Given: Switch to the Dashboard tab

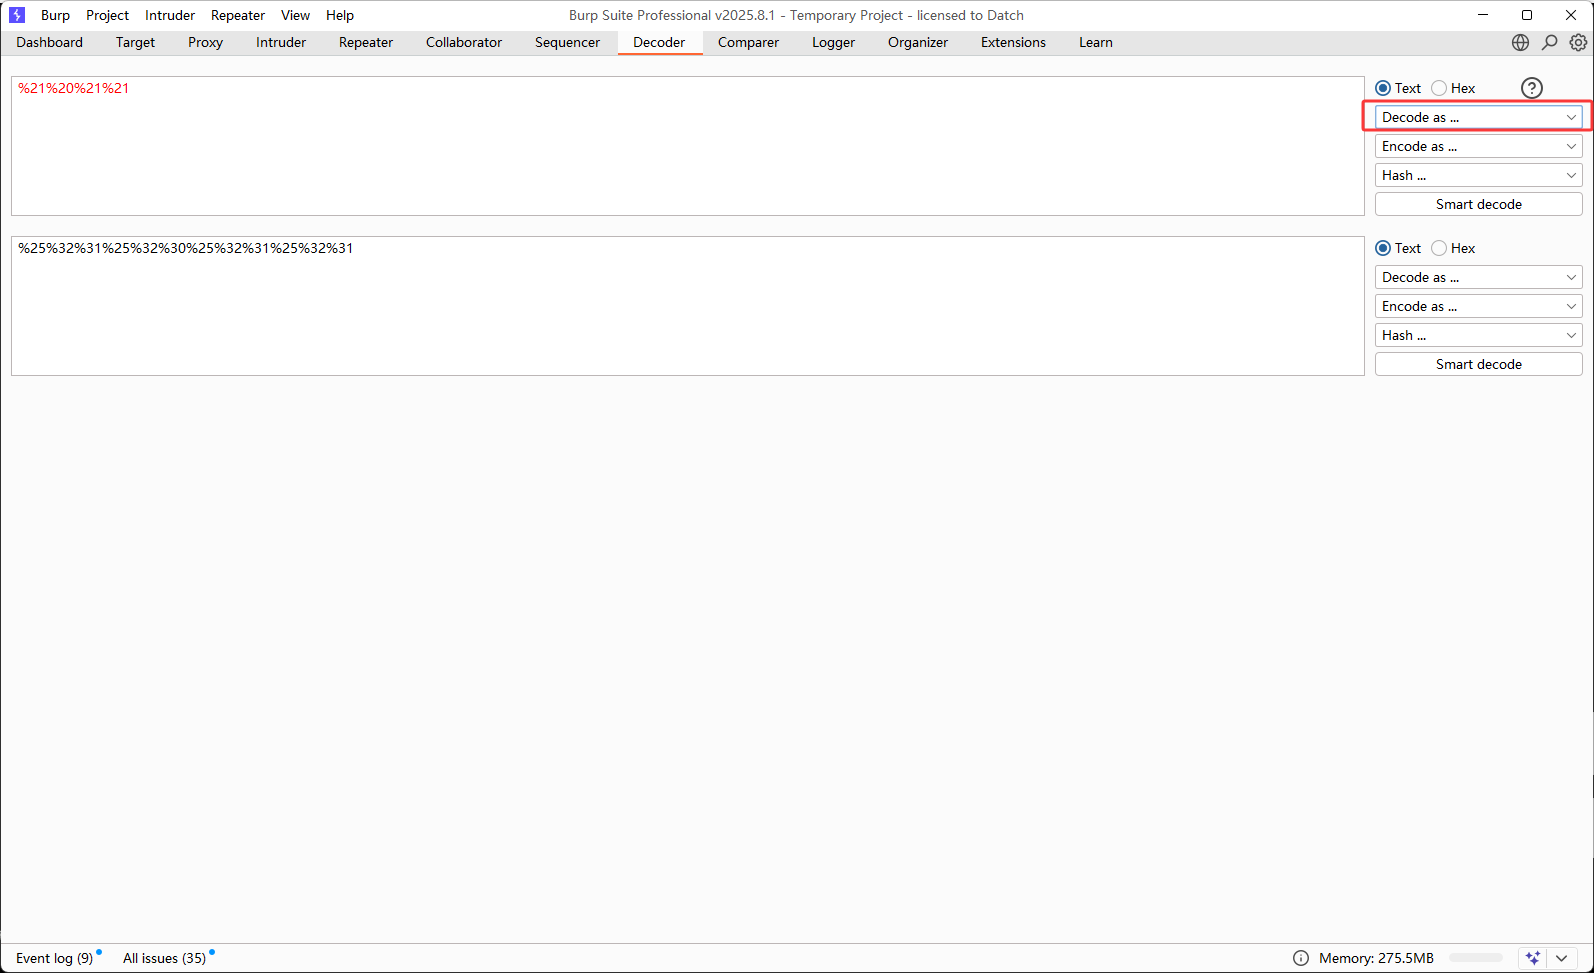Looking at the screenshot, I should 49,42.
